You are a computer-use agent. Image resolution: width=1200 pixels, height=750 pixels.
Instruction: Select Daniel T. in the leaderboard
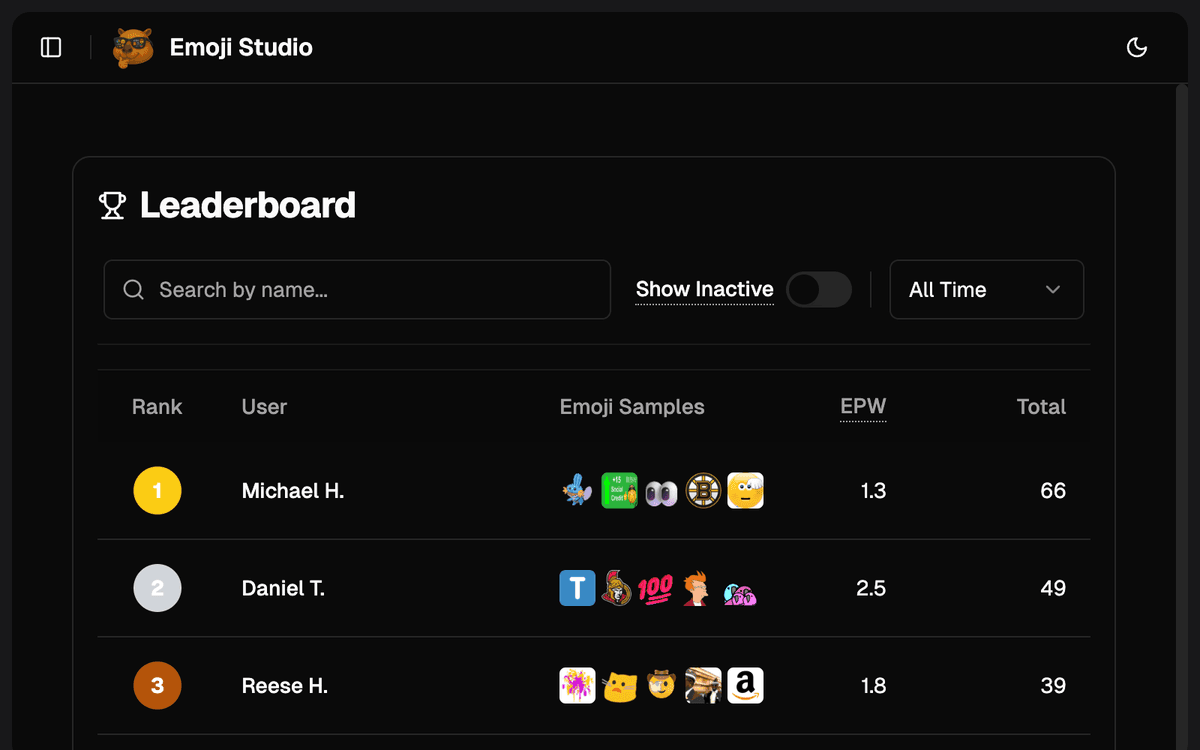point(283,589)
